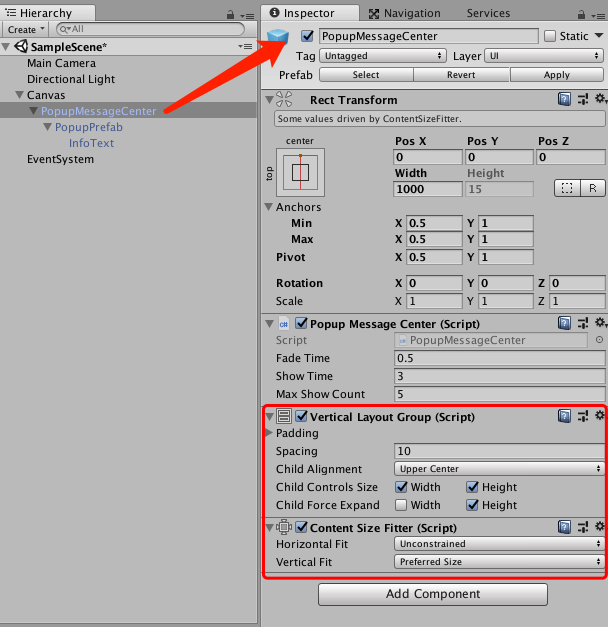Screen dimensions: 608x627
Task: Open Content Size Fitter preset icon
Action: 583,527
